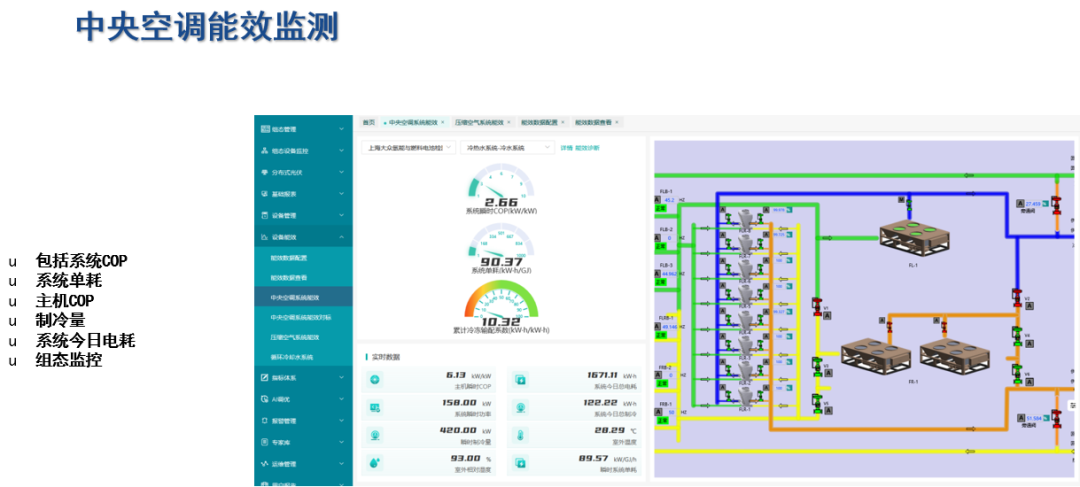Click the 设备能效 chart icon in sidebar
Screen dimensions: 1080x487
265,237
